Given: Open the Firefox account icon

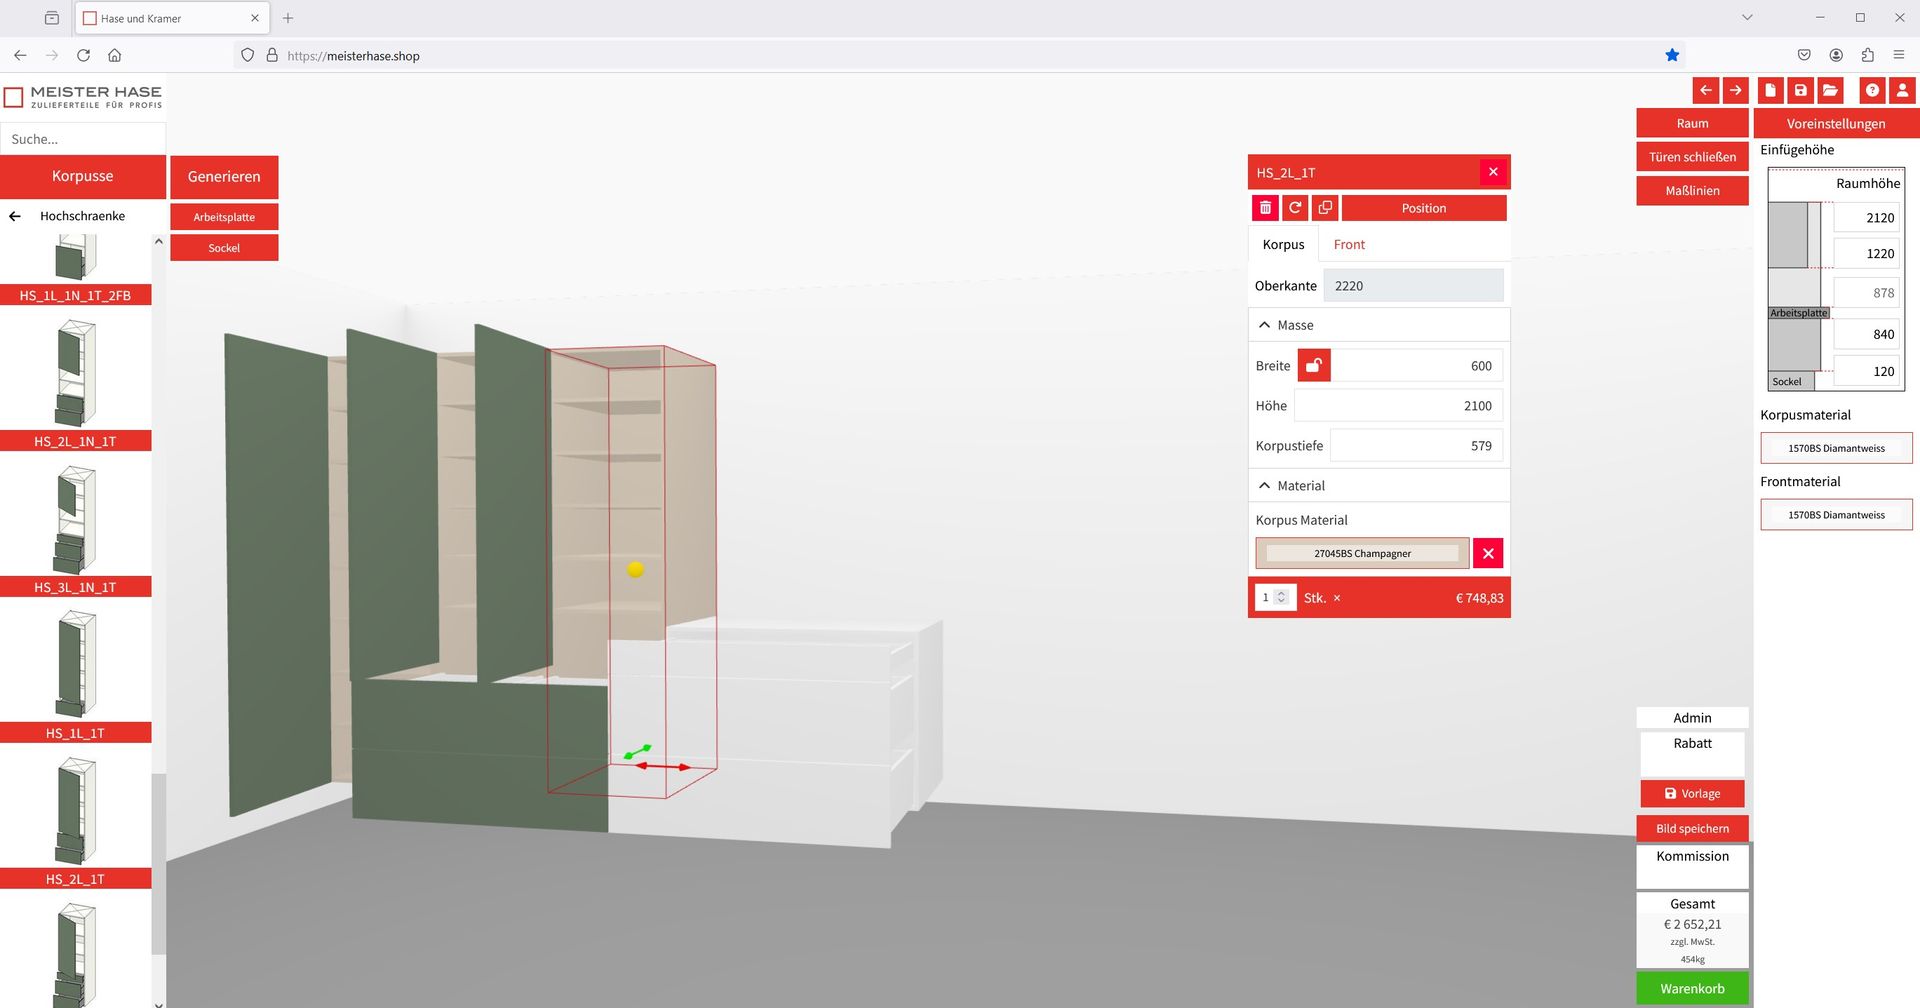Looking at the screenshot, I should [x=1836, y=56].
